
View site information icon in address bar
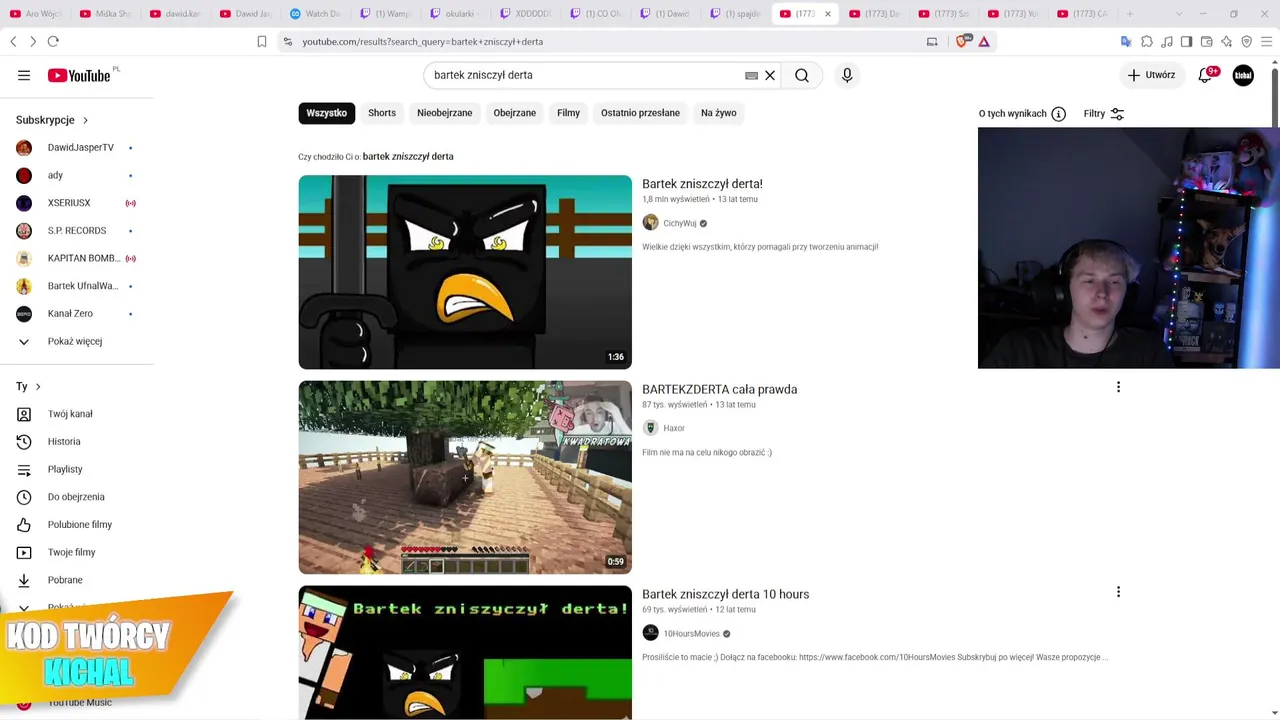(288, 41)
